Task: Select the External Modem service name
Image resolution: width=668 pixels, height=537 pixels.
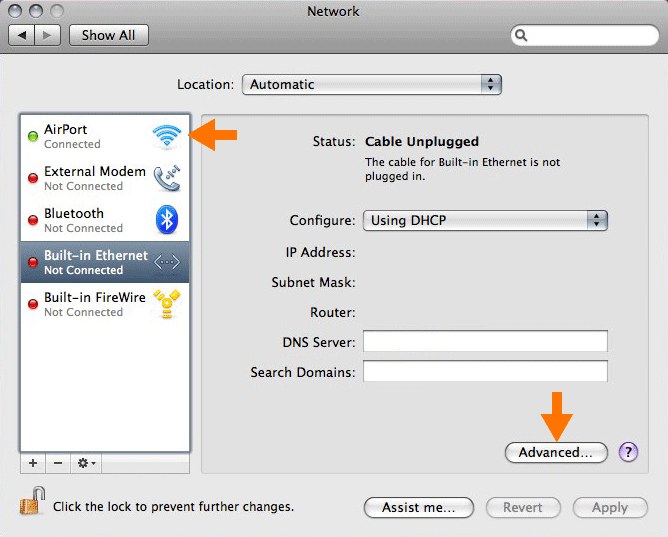Action: point(95,172)
